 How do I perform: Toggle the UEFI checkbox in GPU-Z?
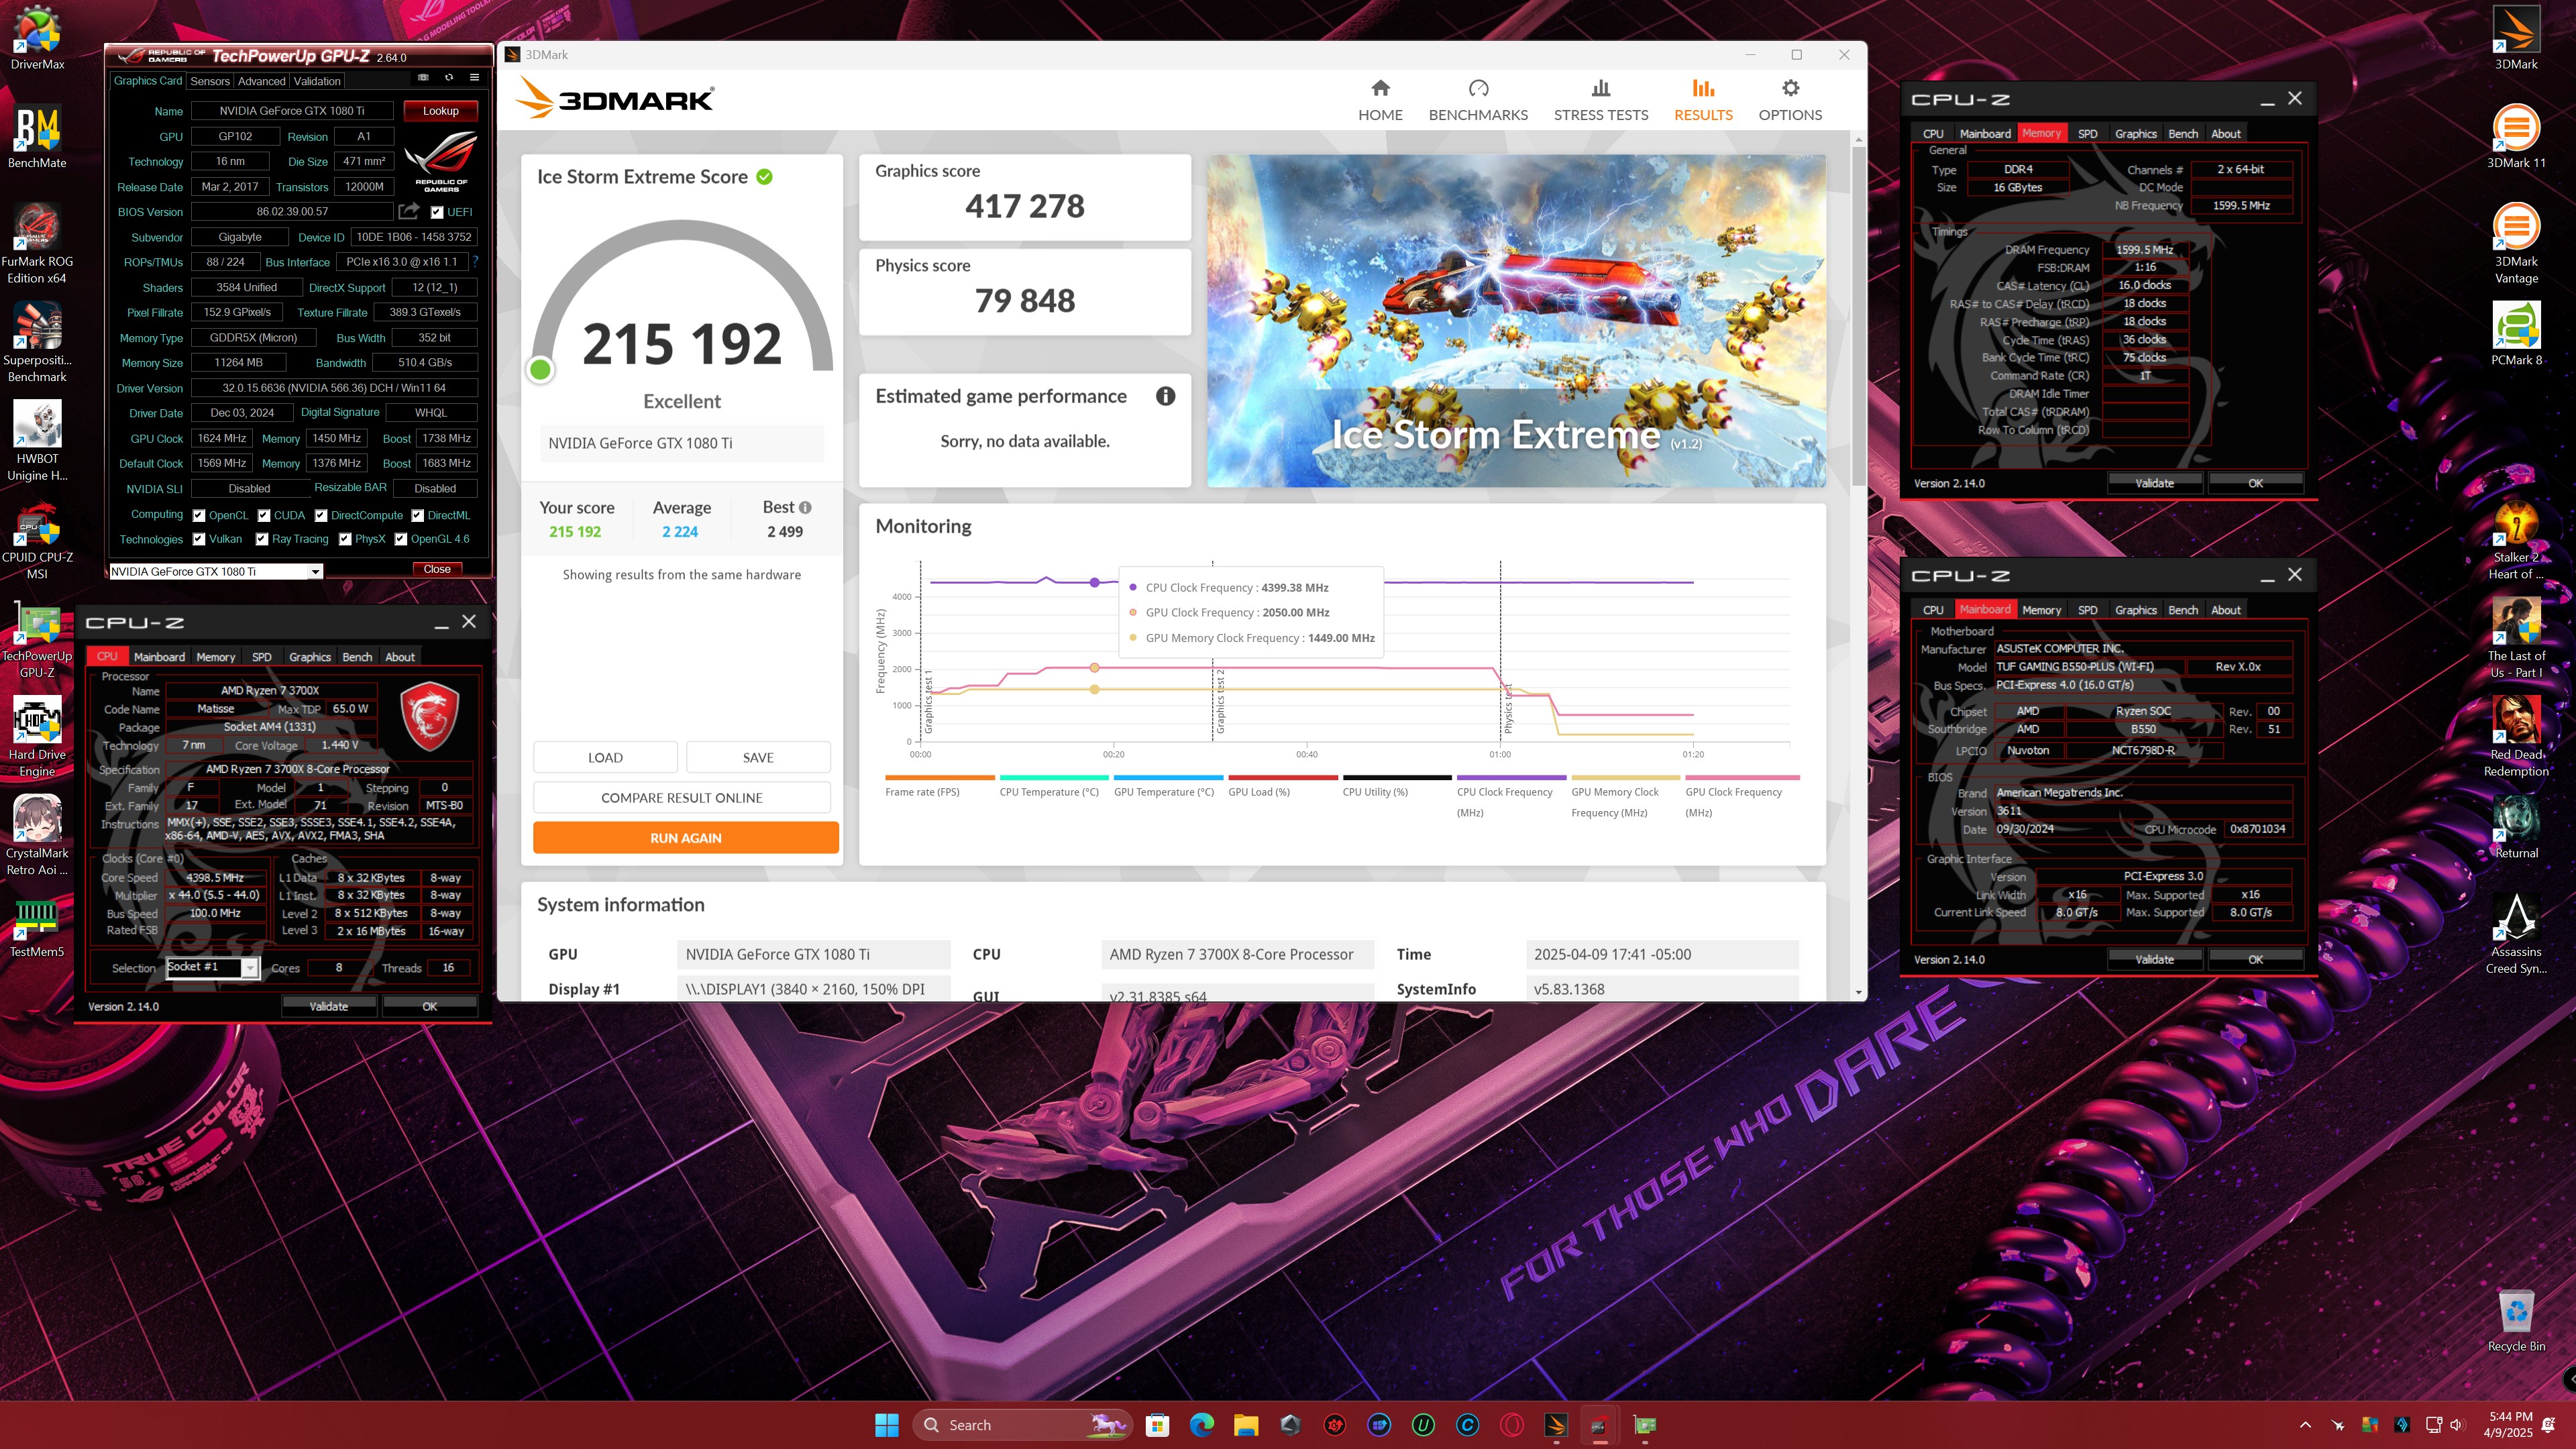click(x=437, y=212)
